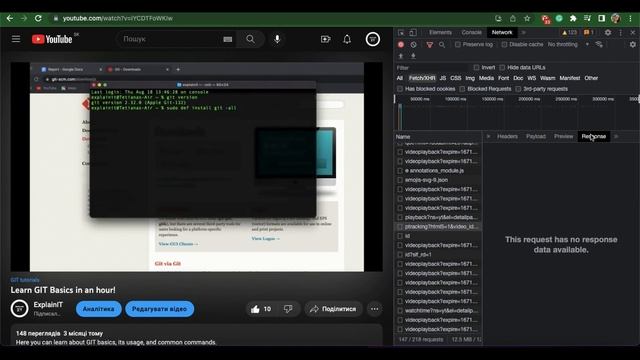Check 3rd-party requests option
The width and height of the screenshot is (640, 360).
click(518, 89)
